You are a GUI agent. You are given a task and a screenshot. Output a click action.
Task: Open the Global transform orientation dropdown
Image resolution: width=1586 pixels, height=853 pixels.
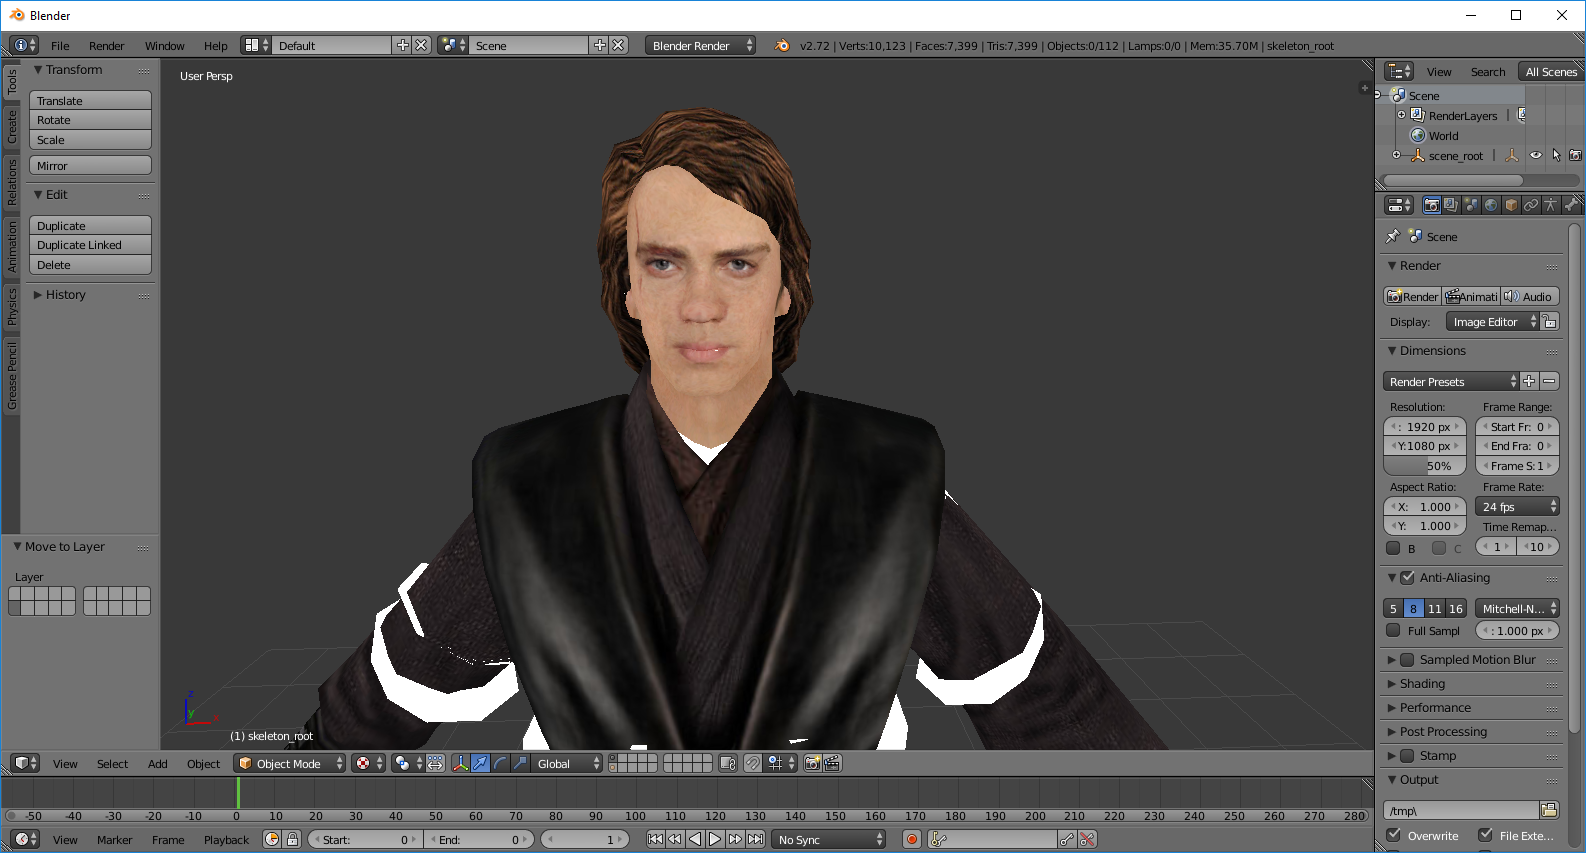pos(567,763)
